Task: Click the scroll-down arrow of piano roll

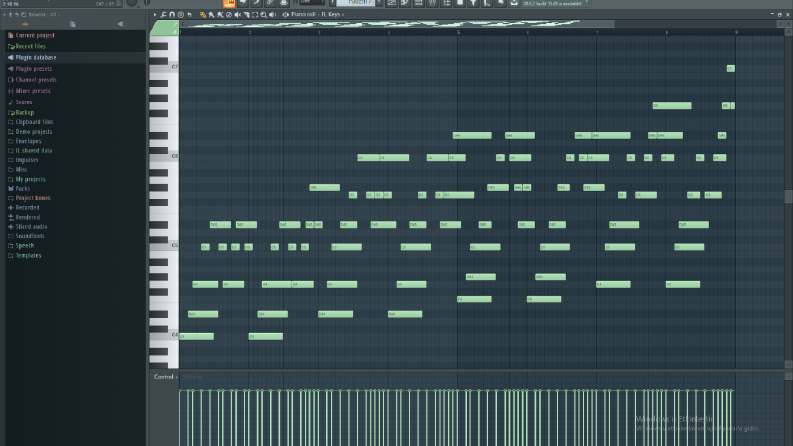Action: coord(788,364)
